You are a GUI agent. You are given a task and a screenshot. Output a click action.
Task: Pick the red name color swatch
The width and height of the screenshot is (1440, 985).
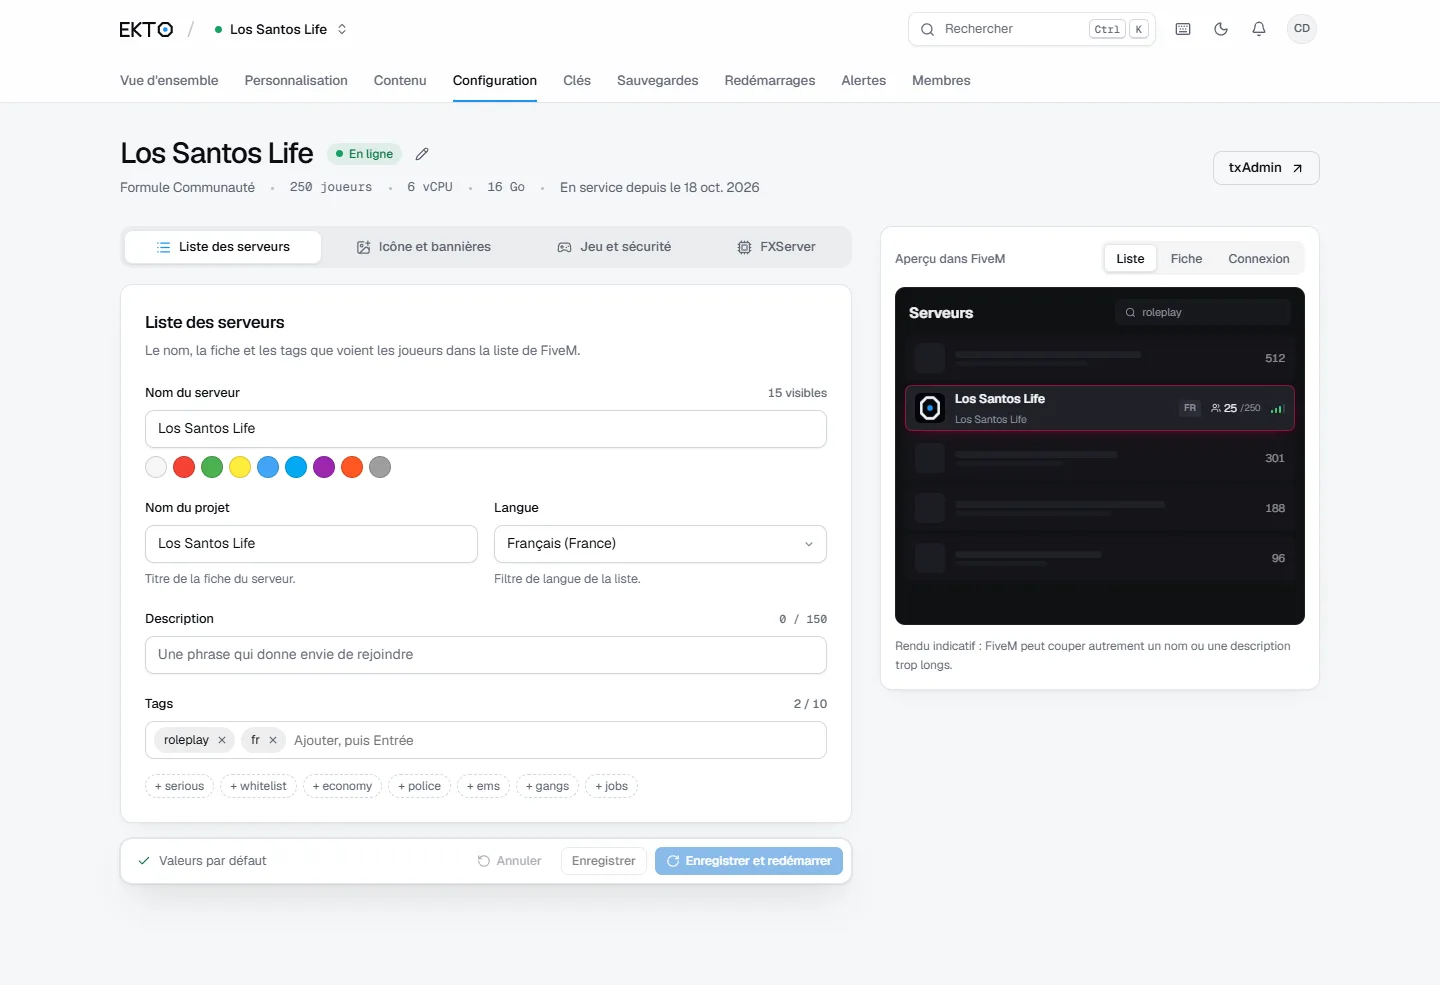click(184, 467)
